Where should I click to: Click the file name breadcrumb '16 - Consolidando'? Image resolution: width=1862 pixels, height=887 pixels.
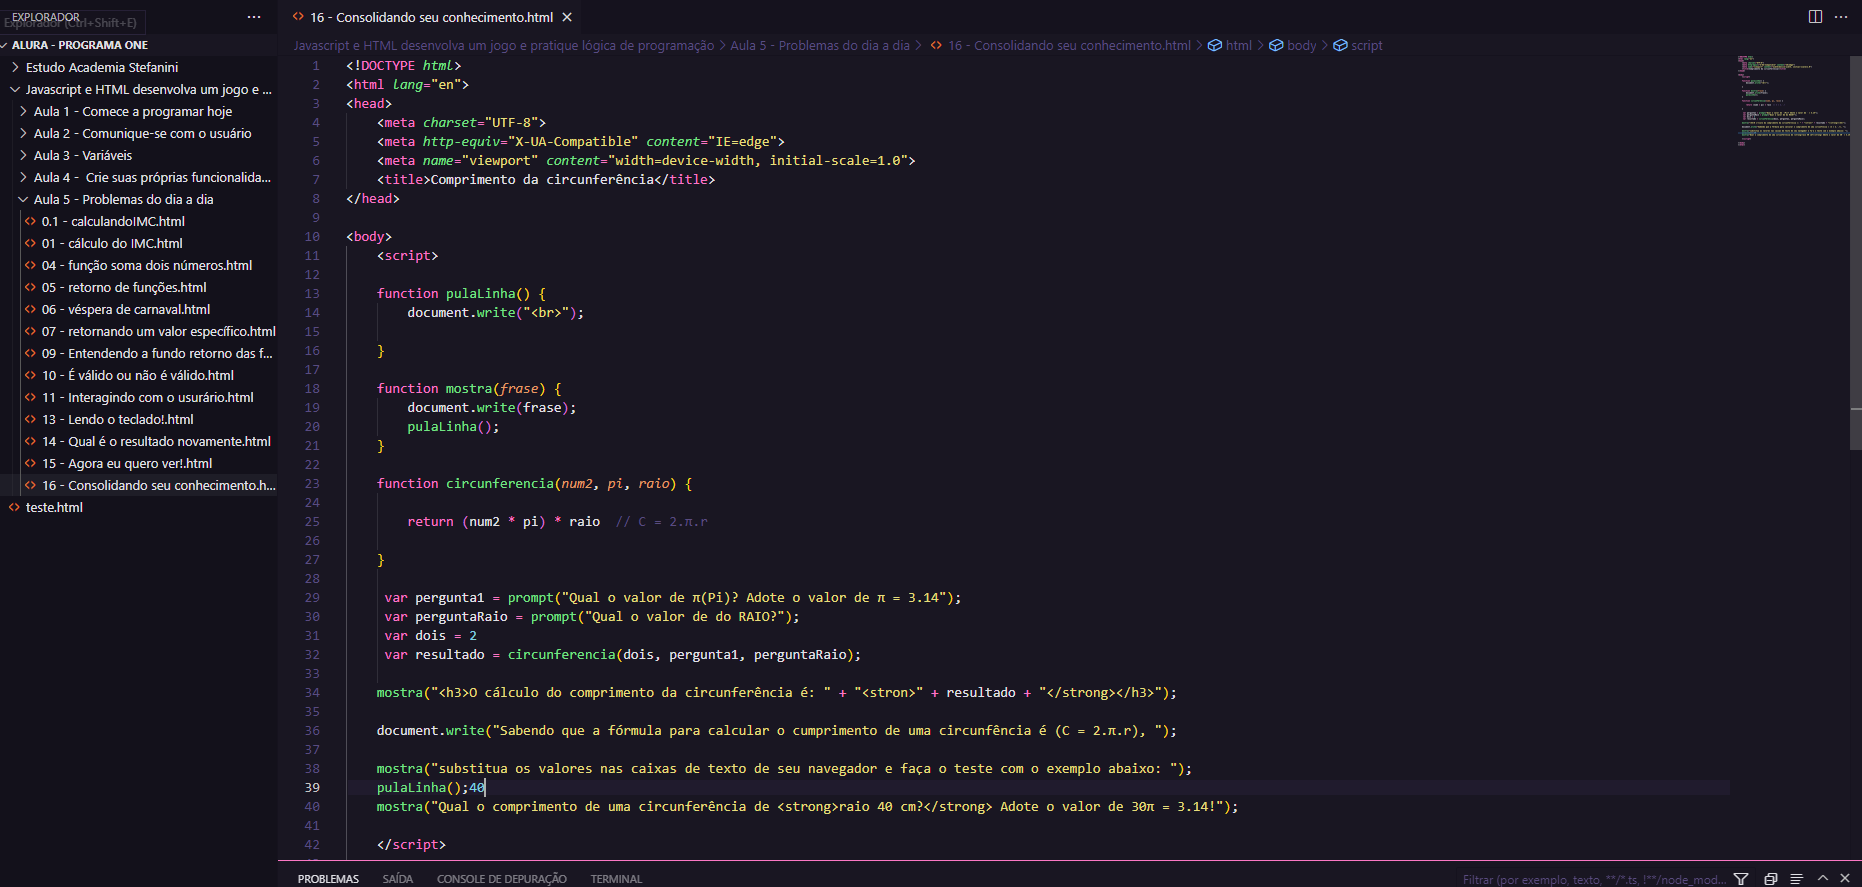tap(1069, 45)
